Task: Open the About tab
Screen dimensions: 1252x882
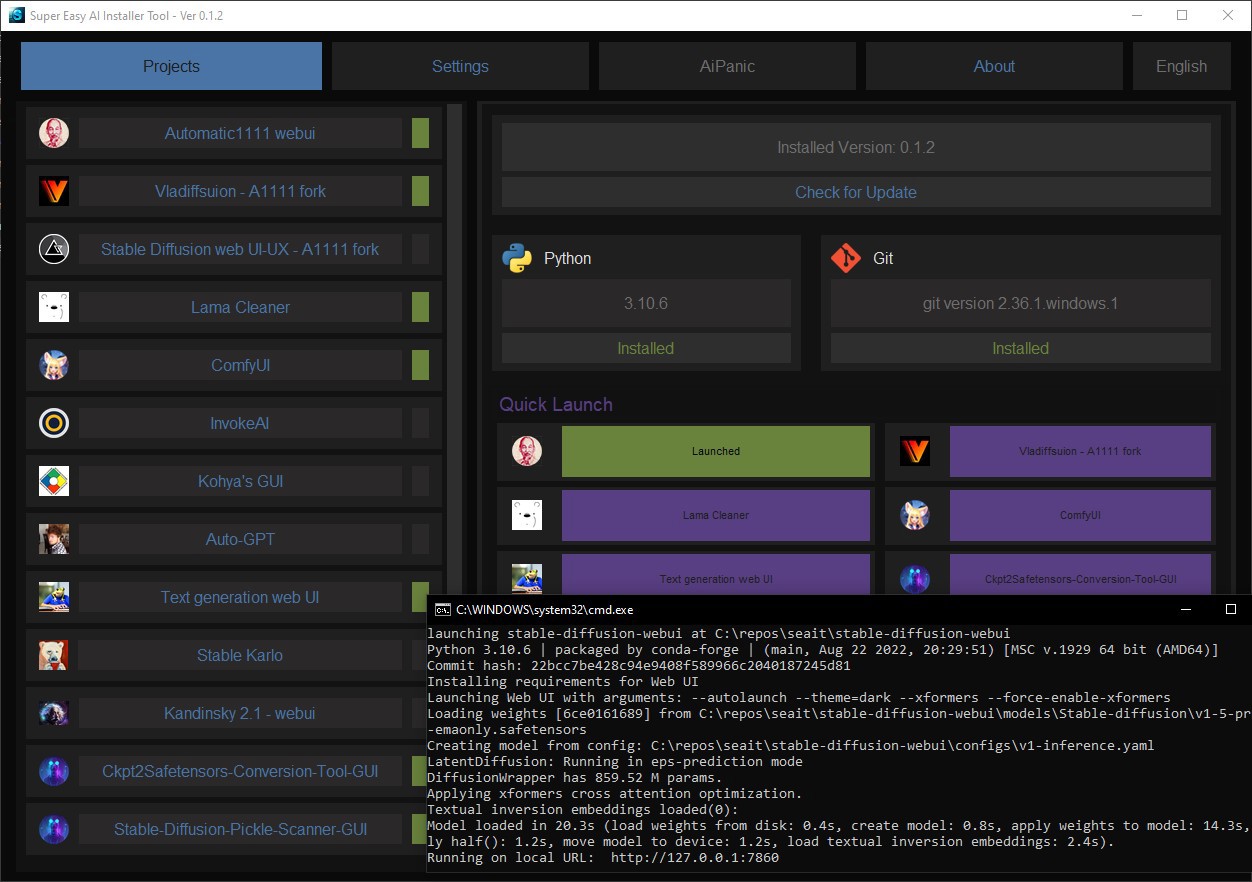Action: click(994, 66)
